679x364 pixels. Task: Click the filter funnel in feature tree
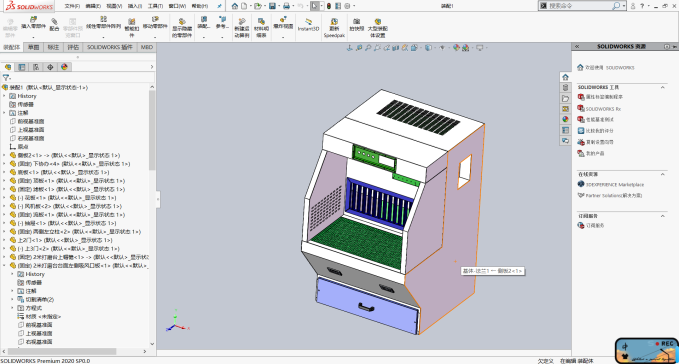(6, 77)
